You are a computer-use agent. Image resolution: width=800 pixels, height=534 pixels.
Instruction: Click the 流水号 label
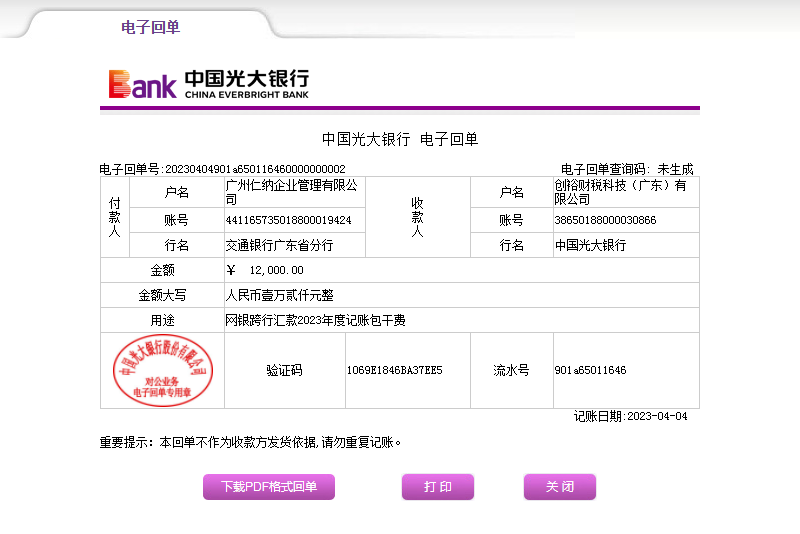click(511, 370)
